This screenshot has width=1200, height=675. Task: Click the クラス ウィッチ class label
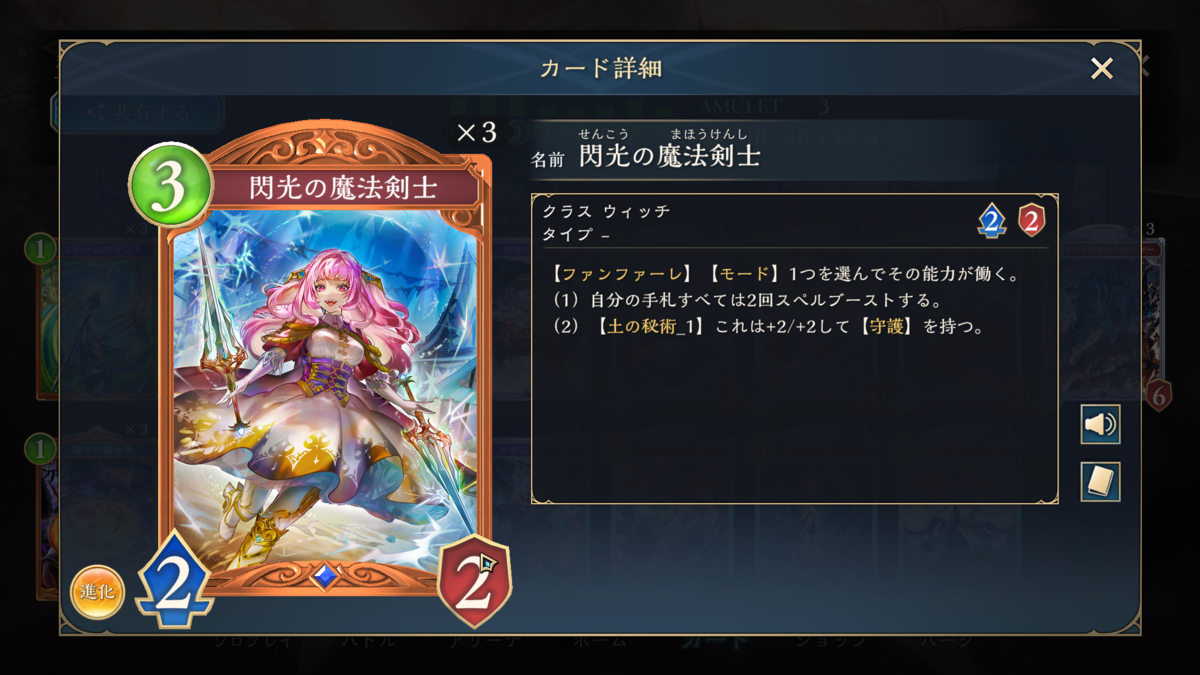coord(607,212)
